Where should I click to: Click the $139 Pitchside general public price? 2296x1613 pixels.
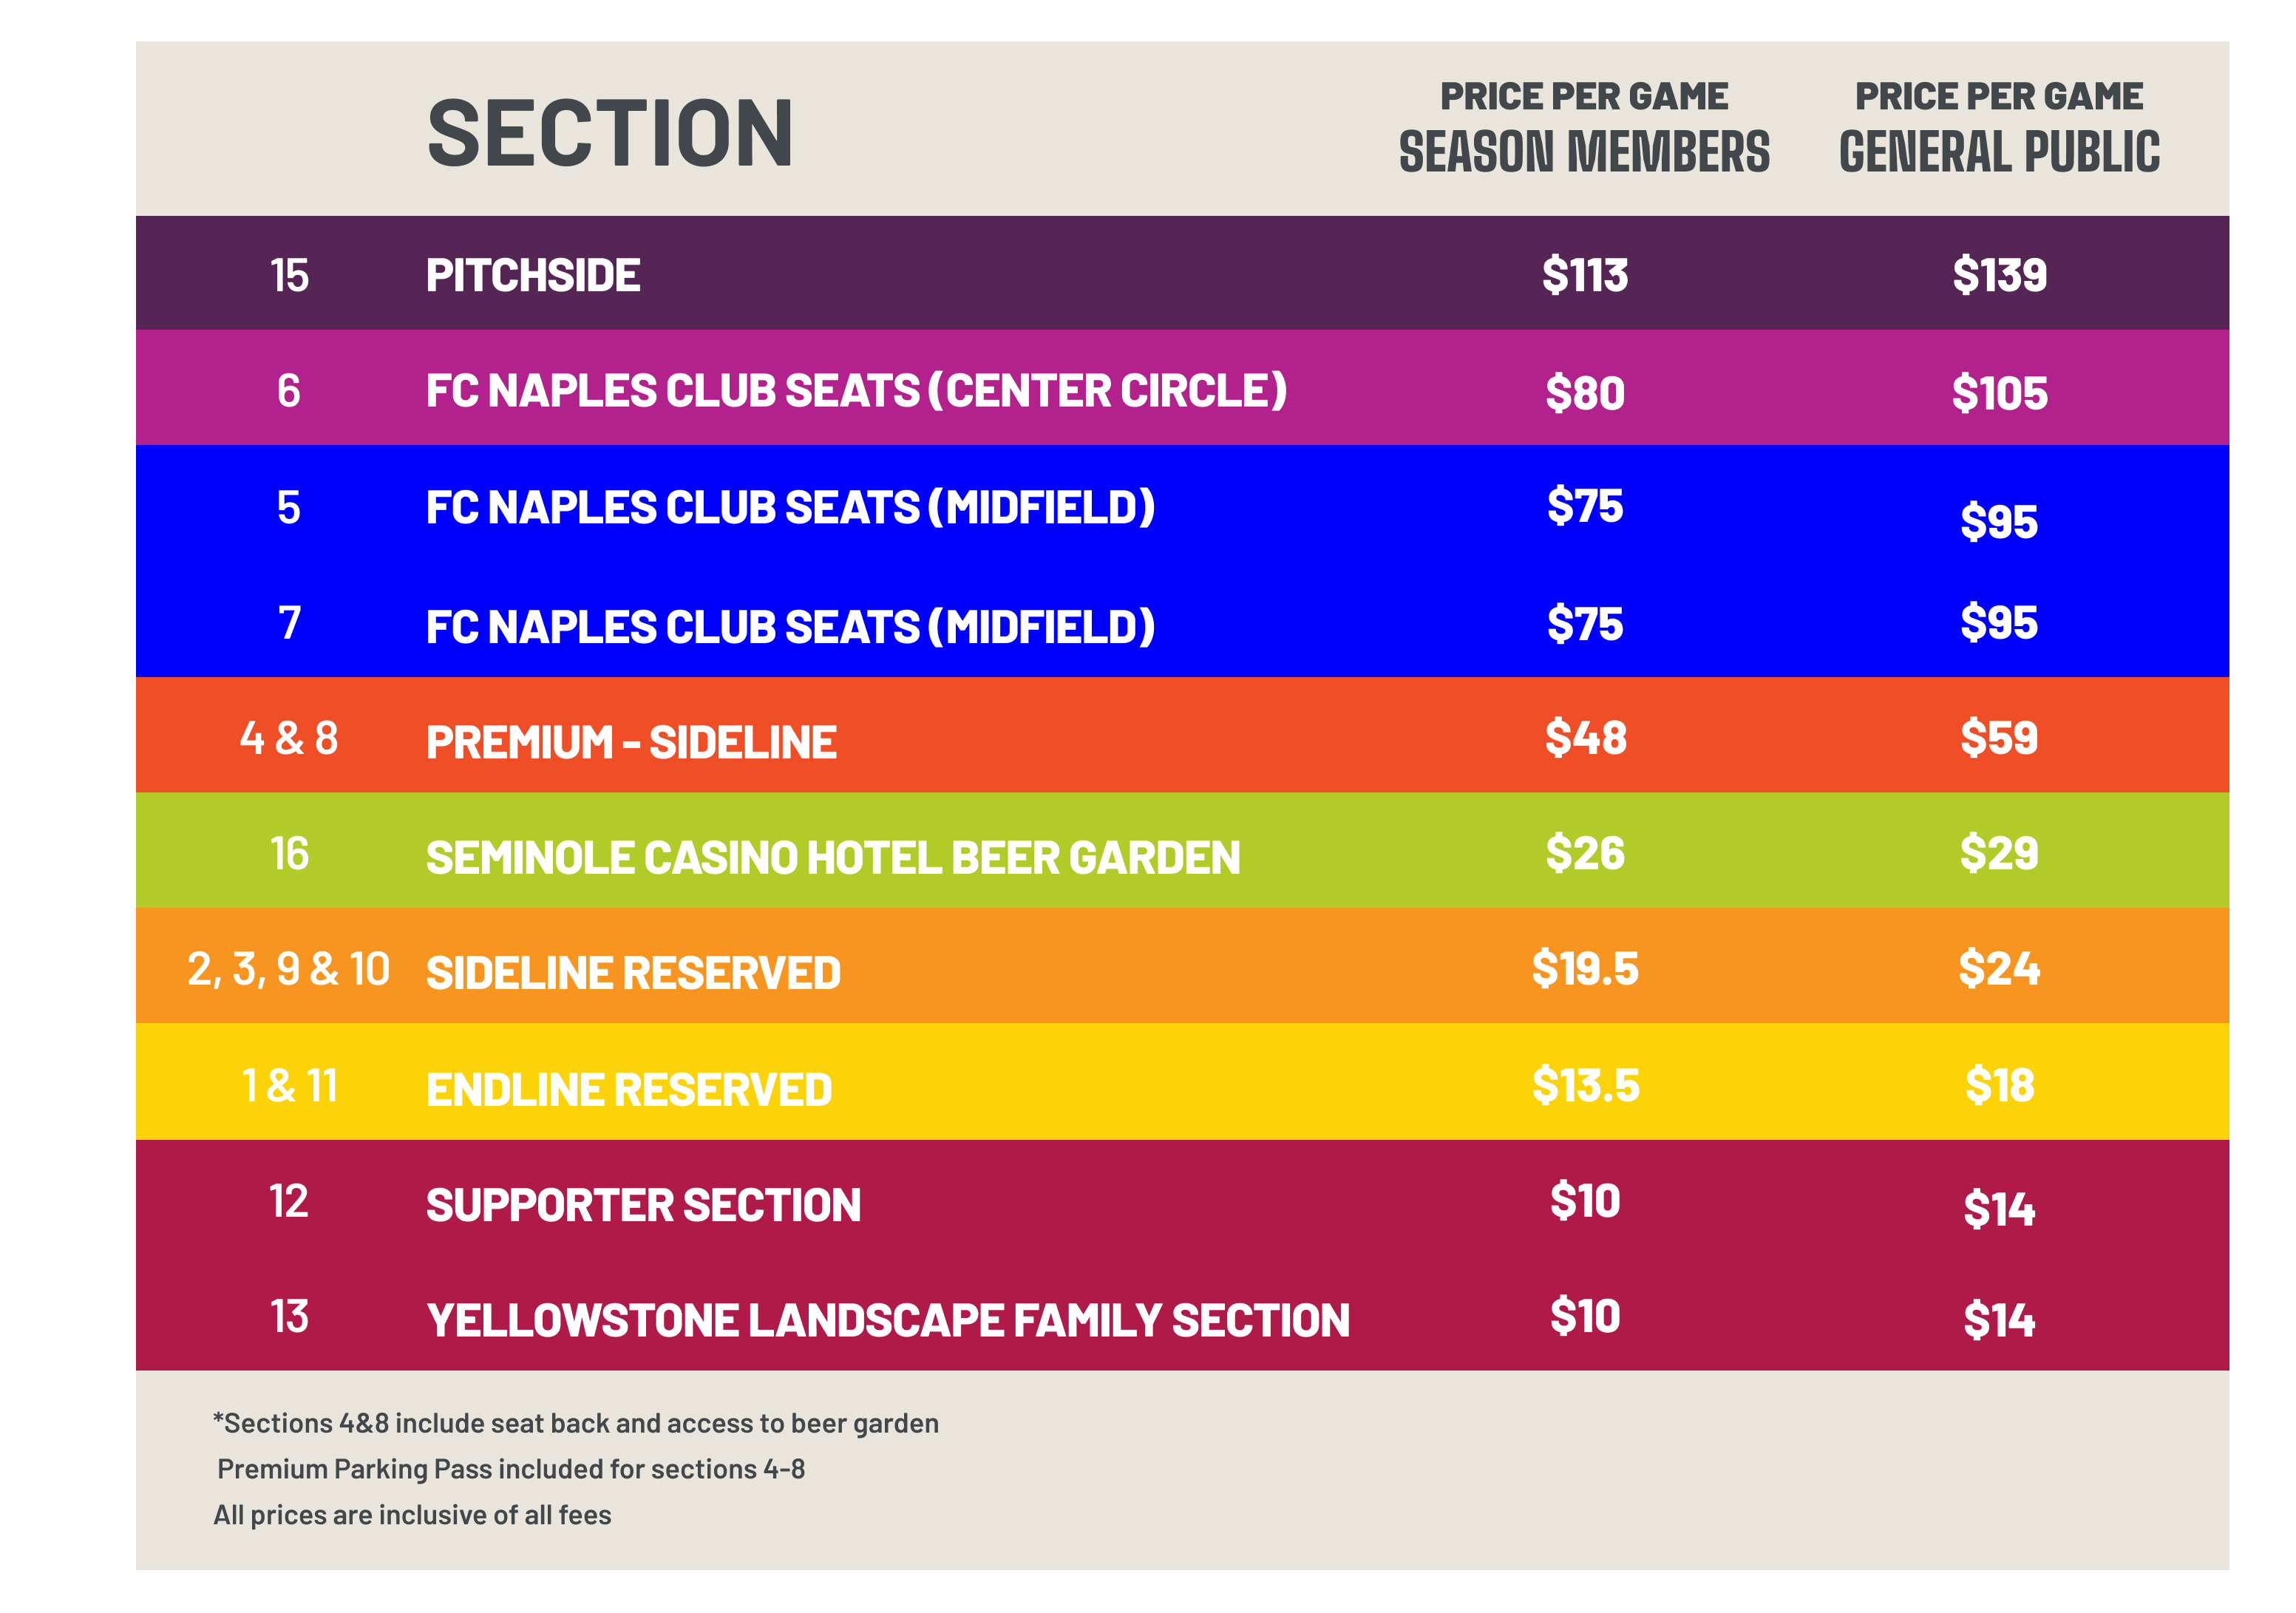click(x=1999, y=275)
